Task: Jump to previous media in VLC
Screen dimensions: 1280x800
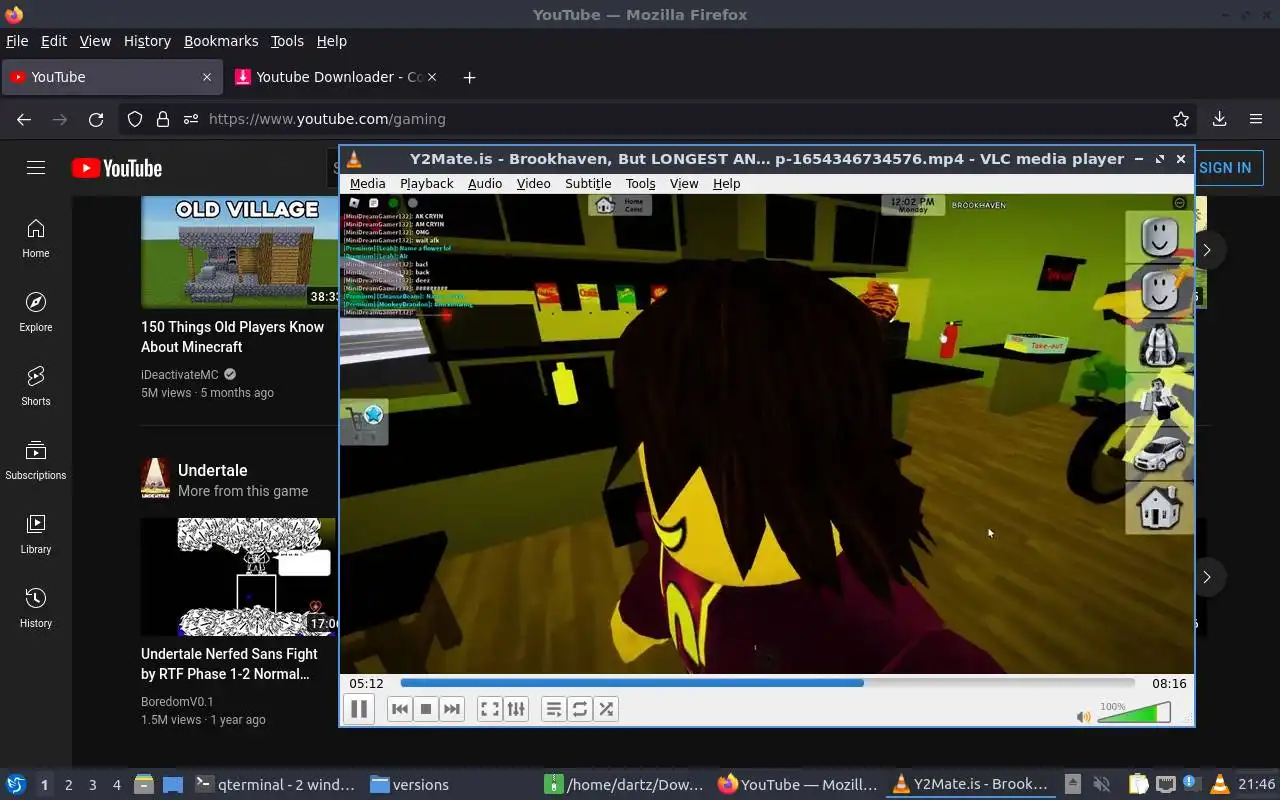Action: point(400,709)
